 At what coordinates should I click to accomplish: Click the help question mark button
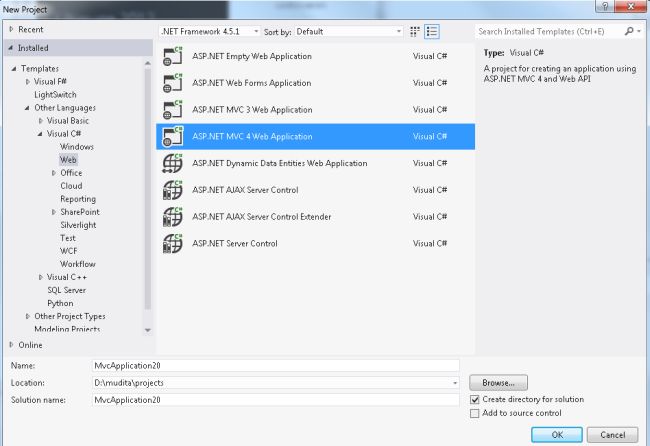pos(605,6)
